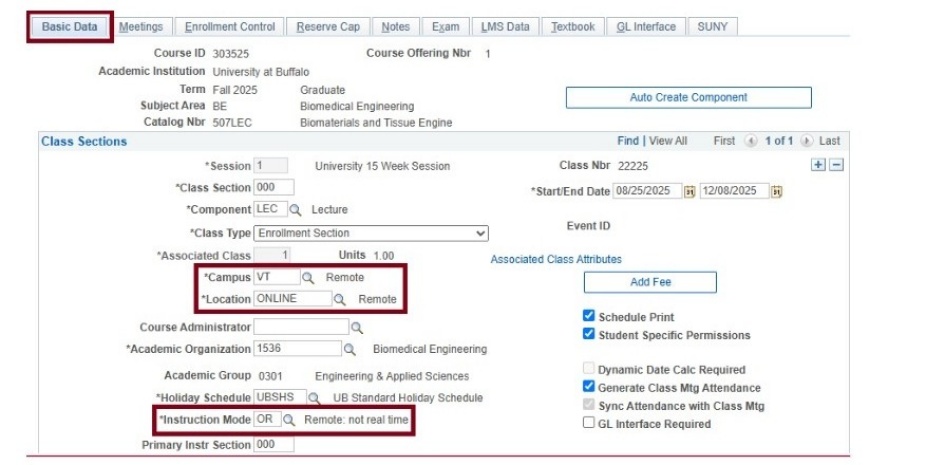
Task: Toggle Dynamic Date Calc Required checkbox
Action: click(x=588, y=368)
